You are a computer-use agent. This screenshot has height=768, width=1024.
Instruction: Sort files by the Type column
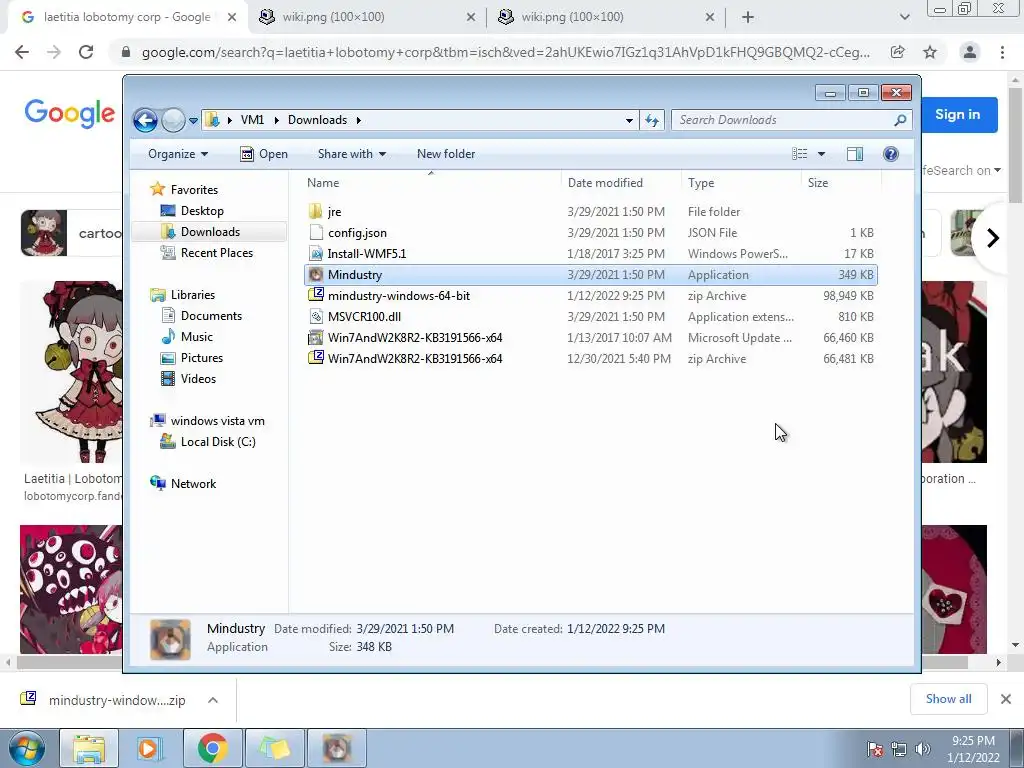pos(741,183)
